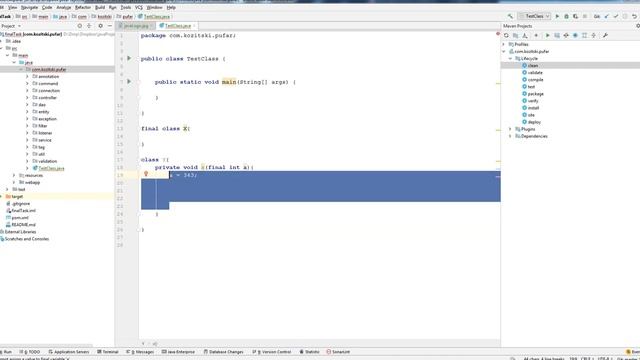Image resolution: width=640 pixels, height=360 pixels.
Task: Expand the webapp folder in Project tree
Action: [14, 182]
